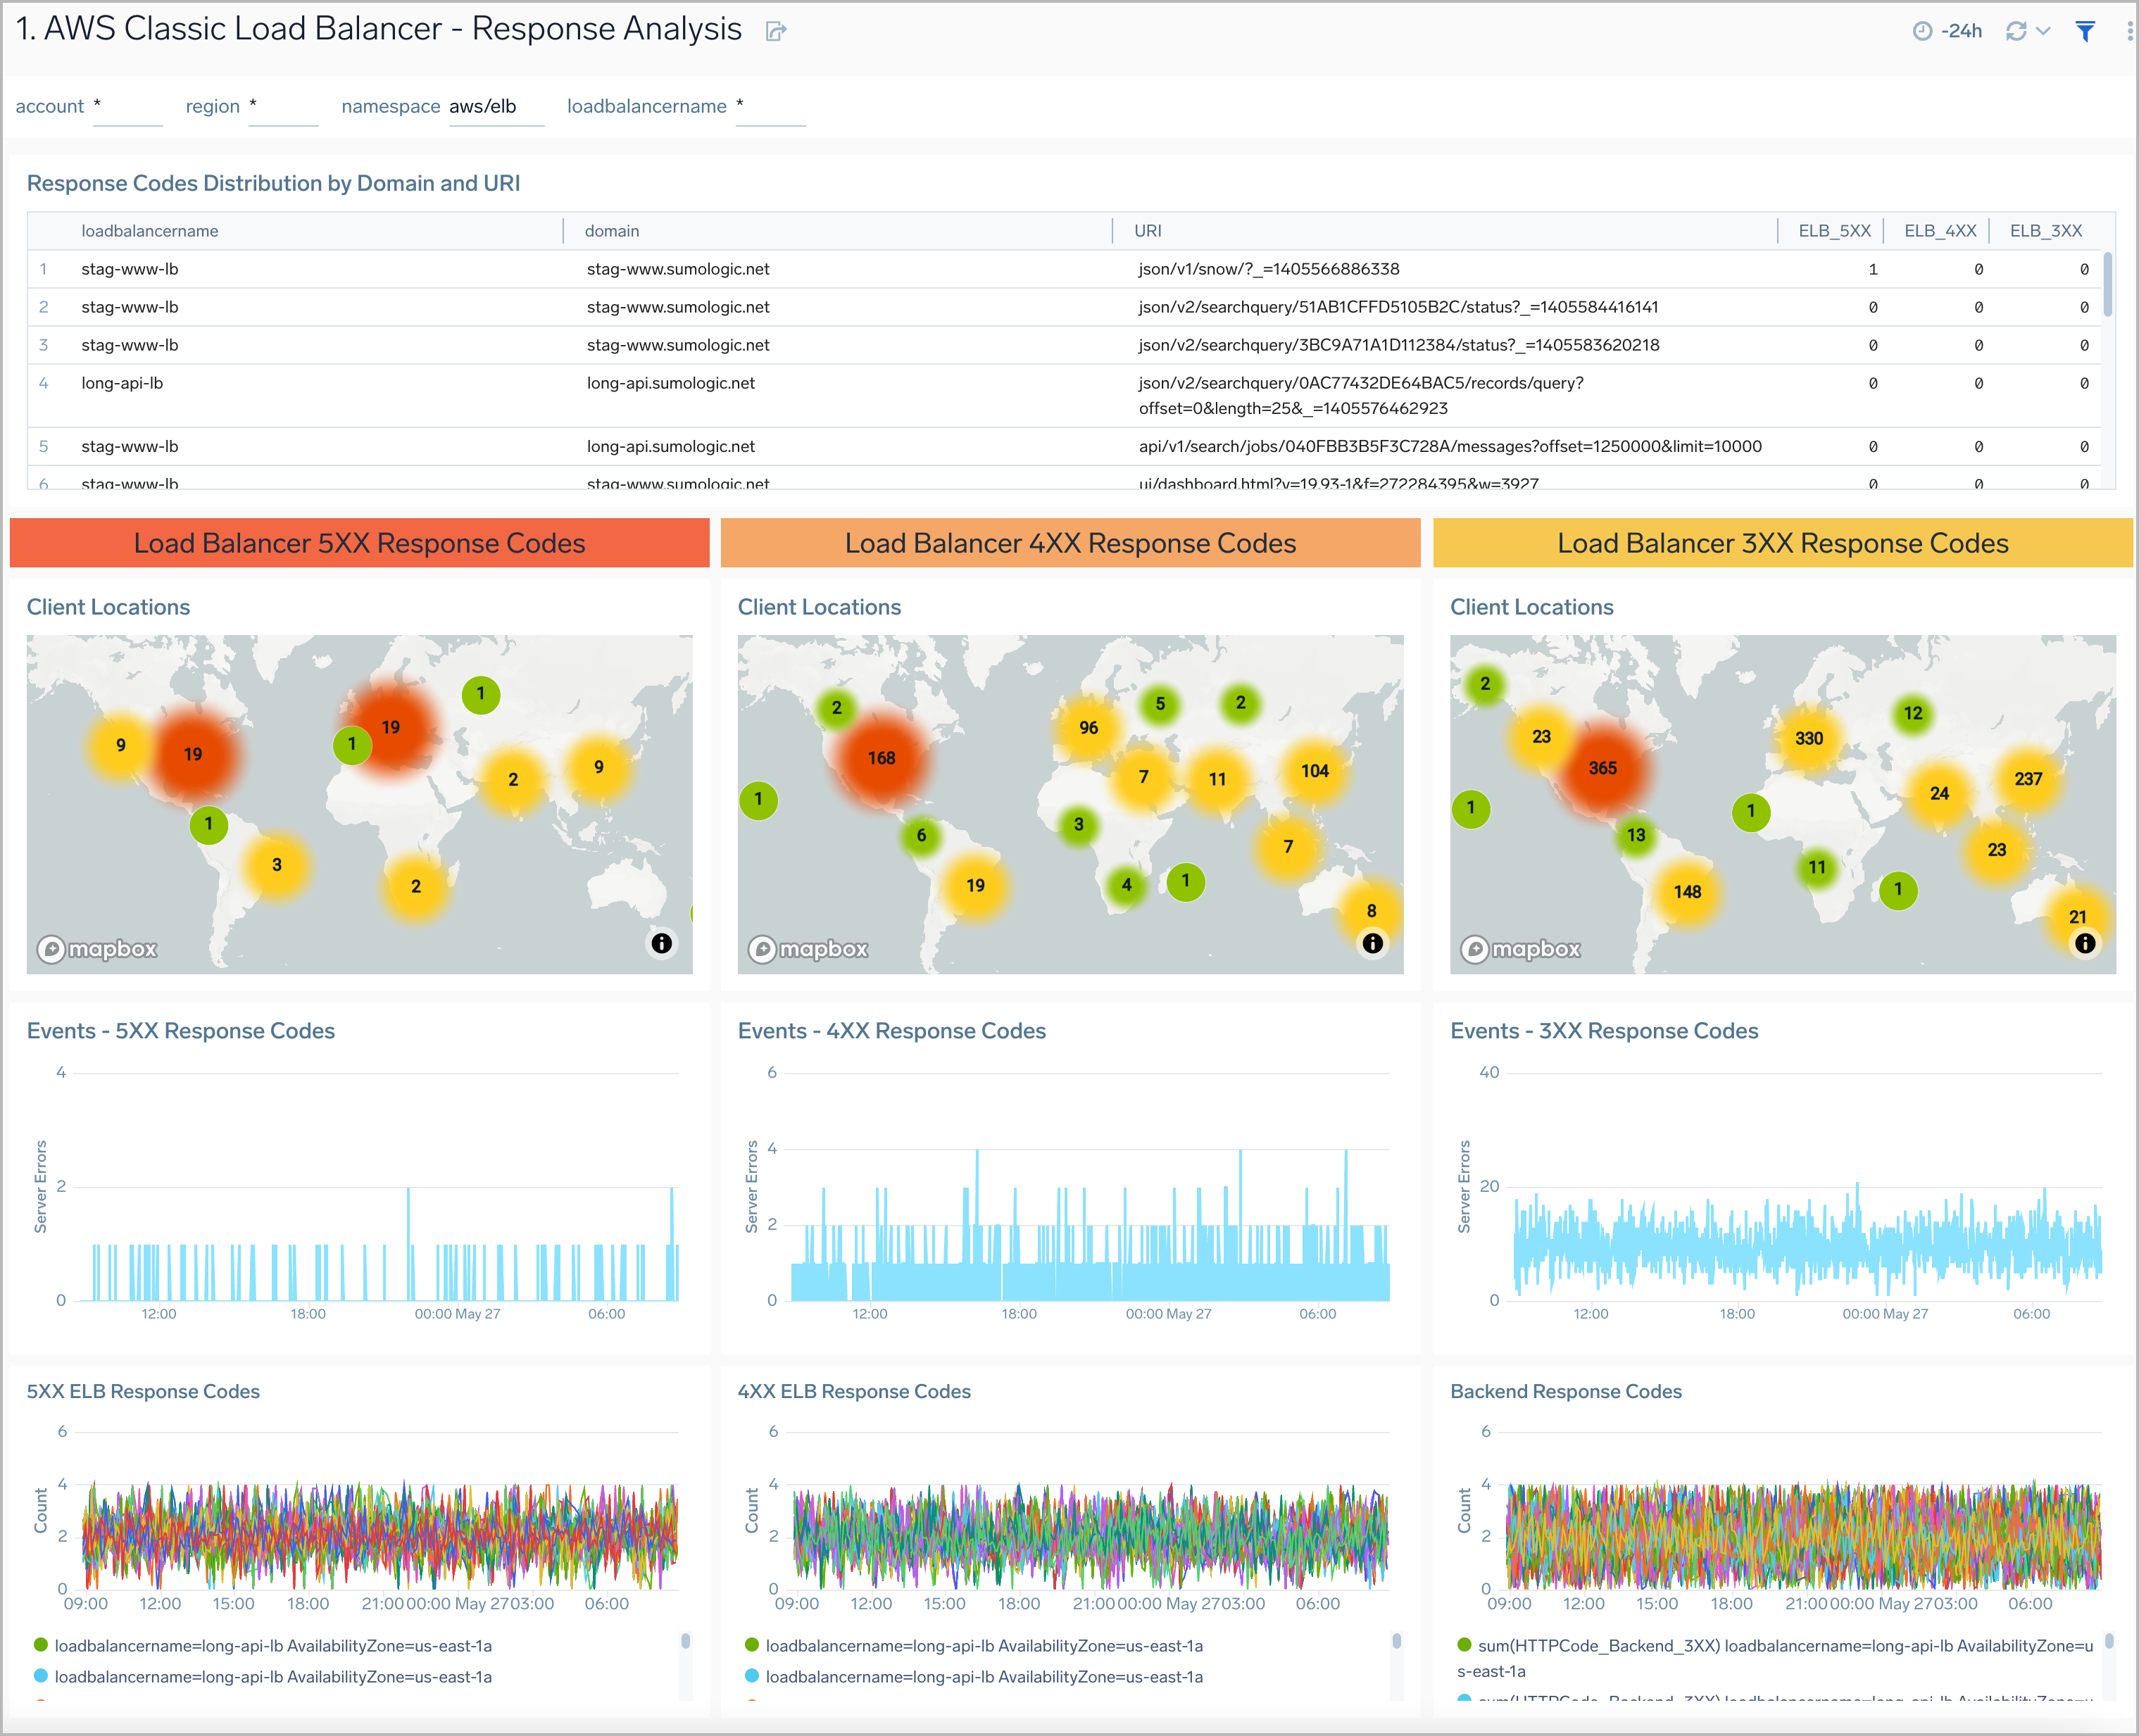2139x1736 pixels.
Task: Toggle green HTTPCode_Backend_3XX legend series
Action: click(x=1775, y=1657)
